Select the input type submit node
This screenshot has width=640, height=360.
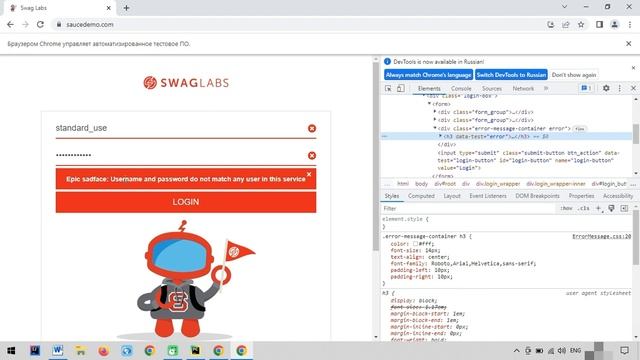coord(529,160)
